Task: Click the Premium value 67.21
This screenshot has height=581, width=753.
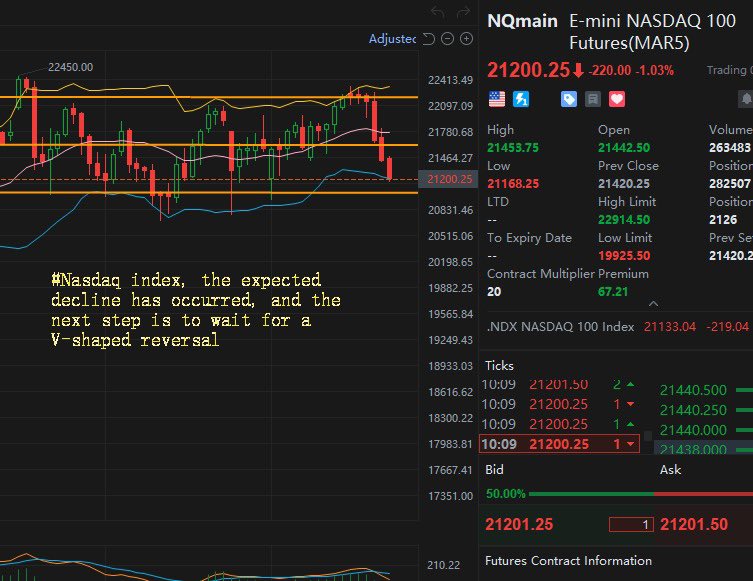Action: coord(613,292)
